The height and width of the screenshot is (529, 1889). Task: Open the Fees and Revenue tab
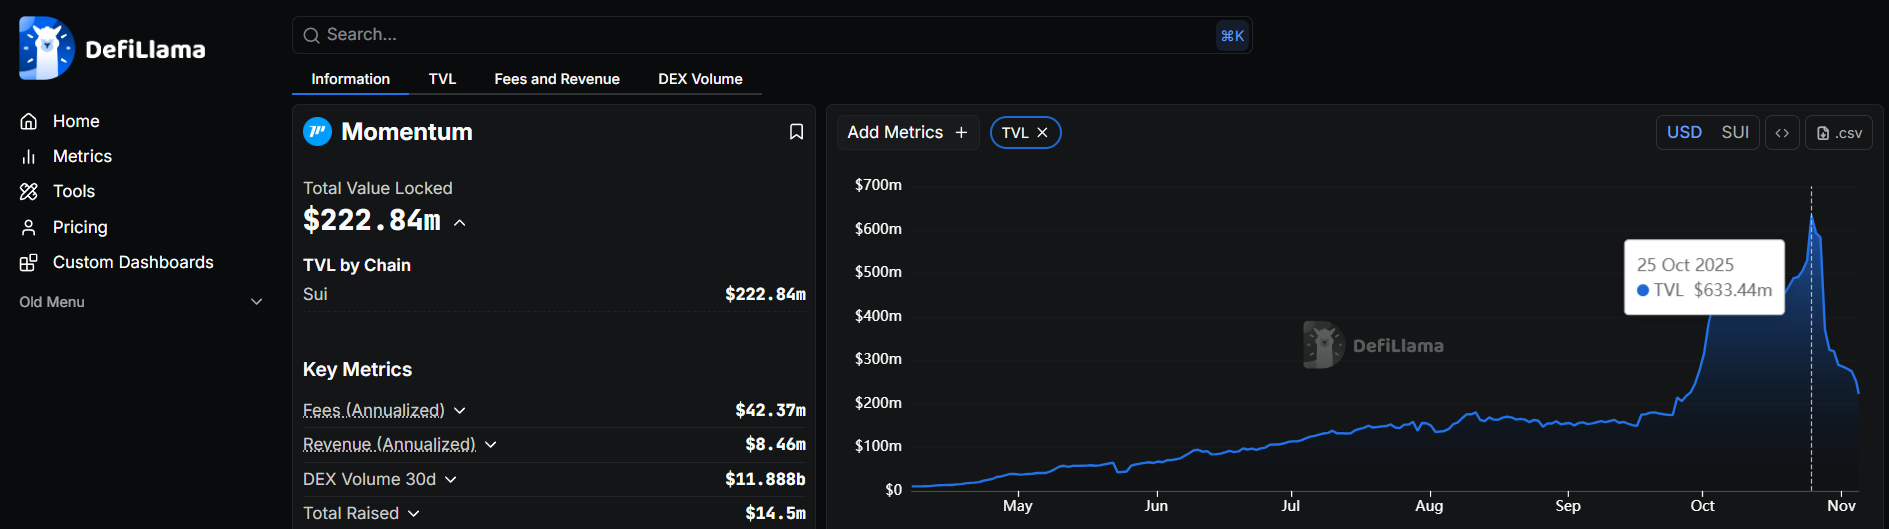(x=557, y=79)
